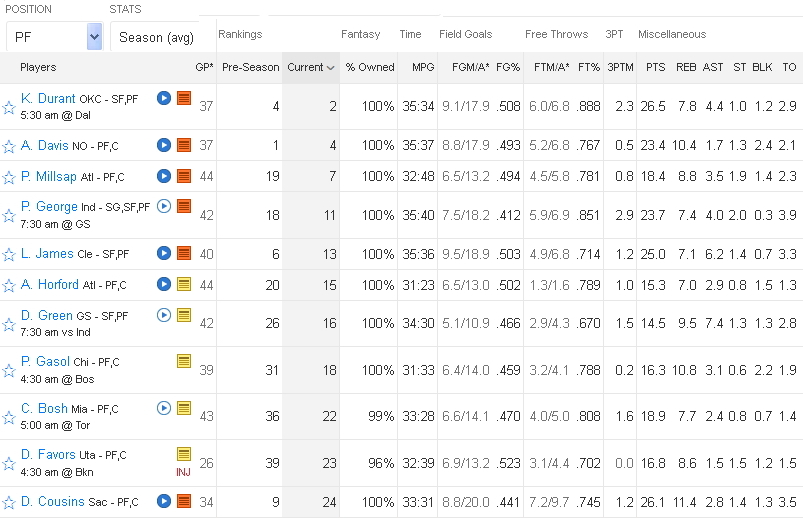The height and width of the screenshot is (518, 803).
Task: Open L. James red notes icon
Action: 184,254
